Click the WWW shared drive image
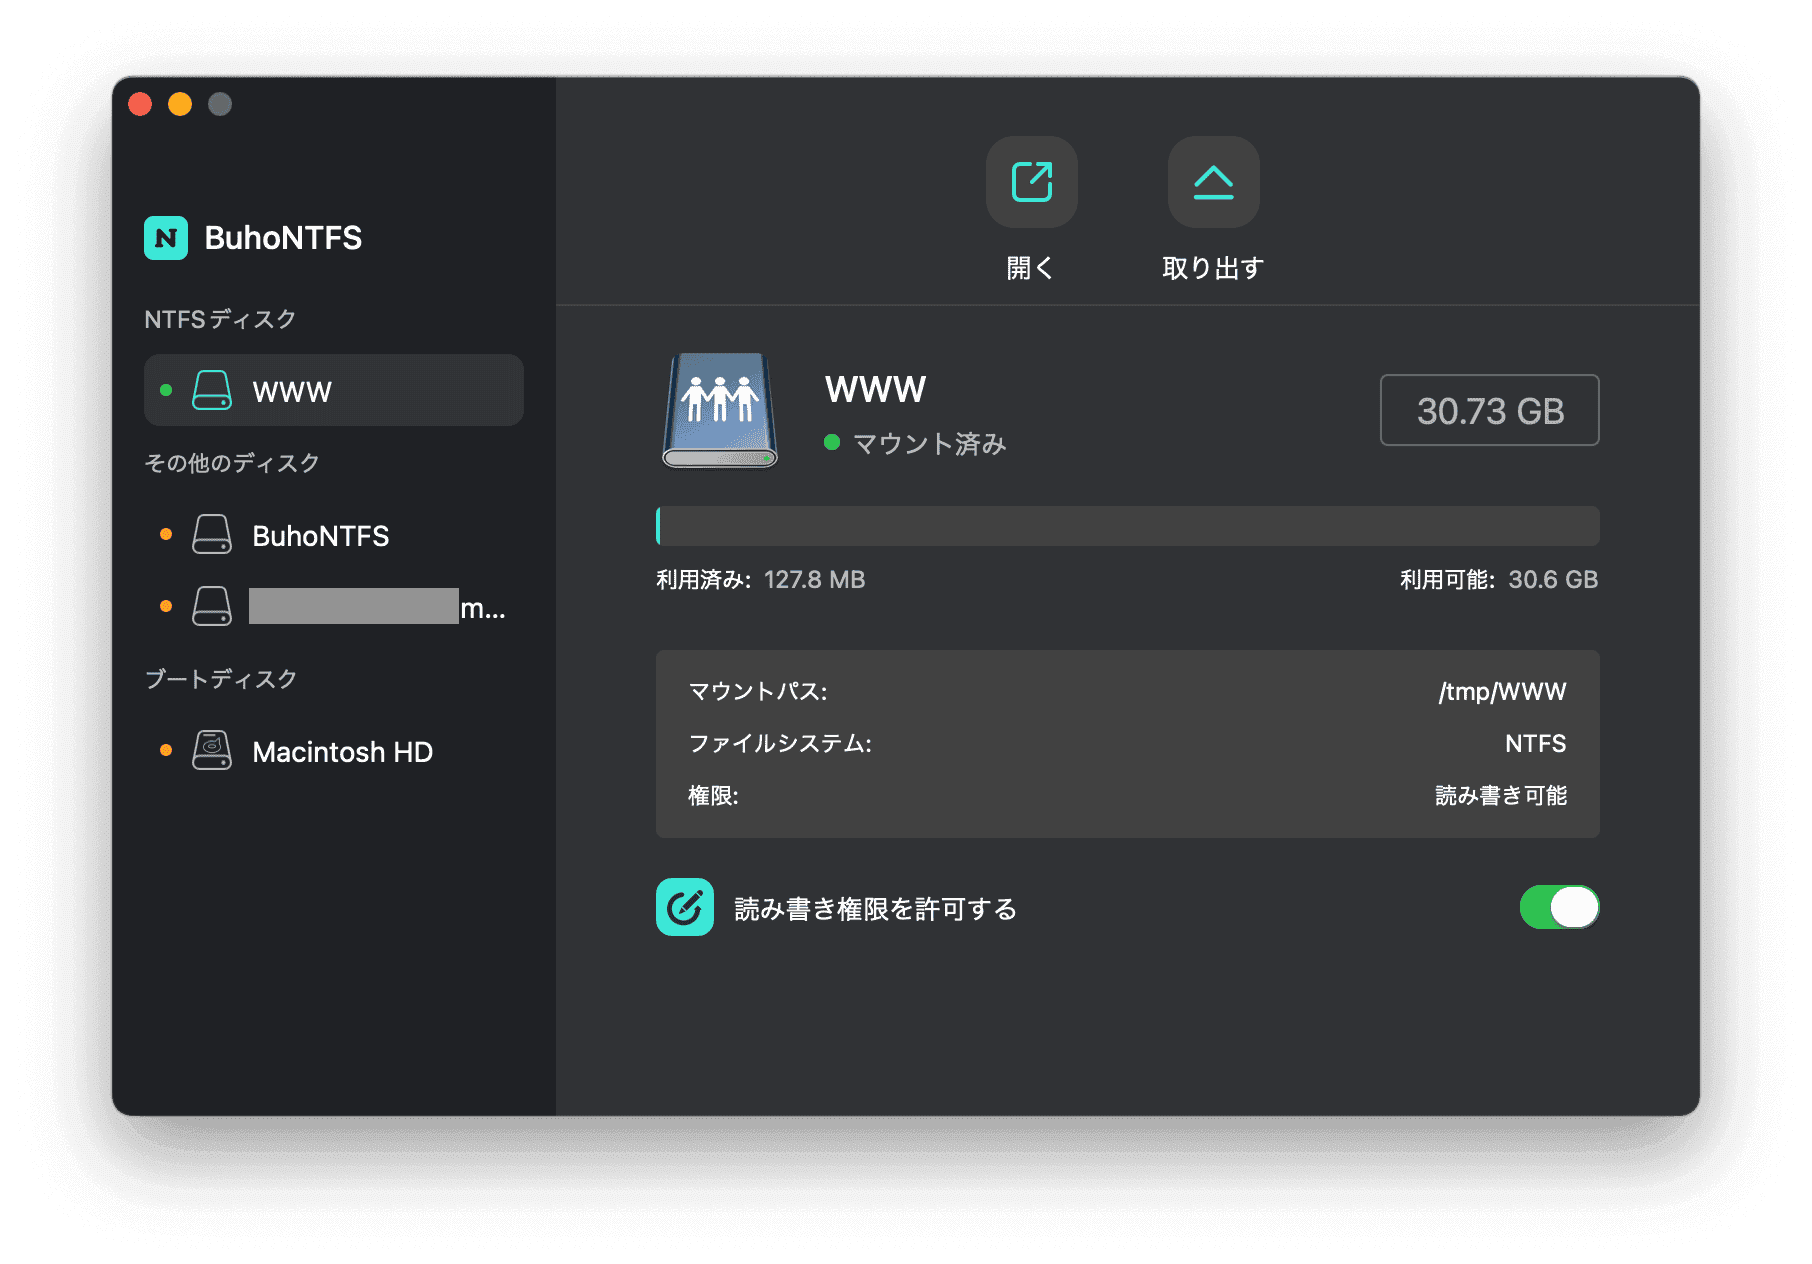The image size is (1812, 1264). [720, 410]
